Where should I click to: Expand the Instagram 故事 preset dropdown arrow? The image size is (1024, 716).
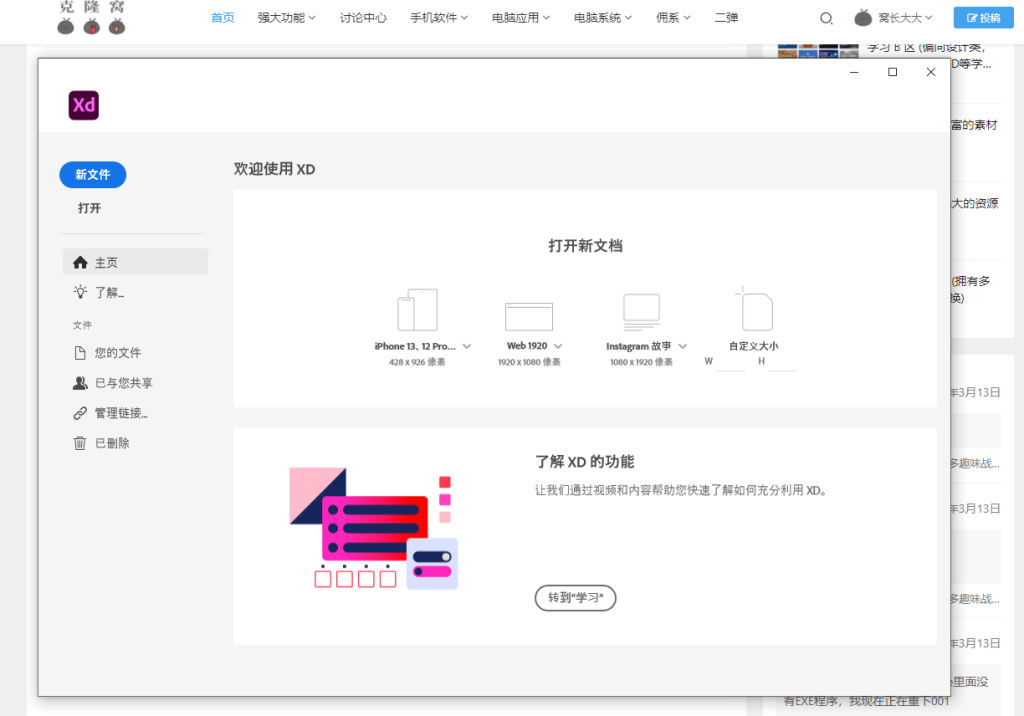click(x=682, y=346)
